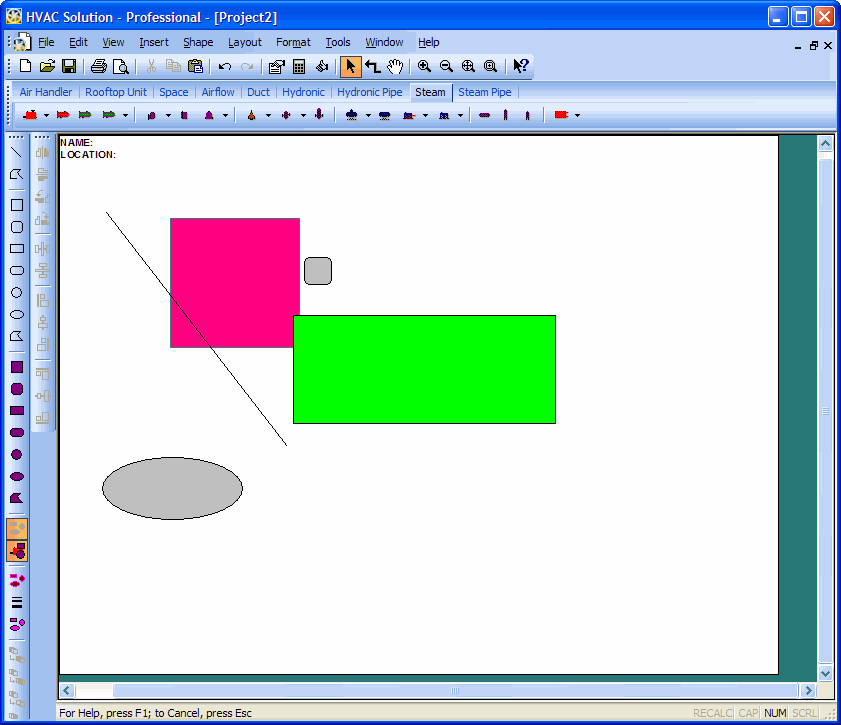Click the red steam boiler icon
The width and height of the screenshot is (841, 725).
[31, 115]
